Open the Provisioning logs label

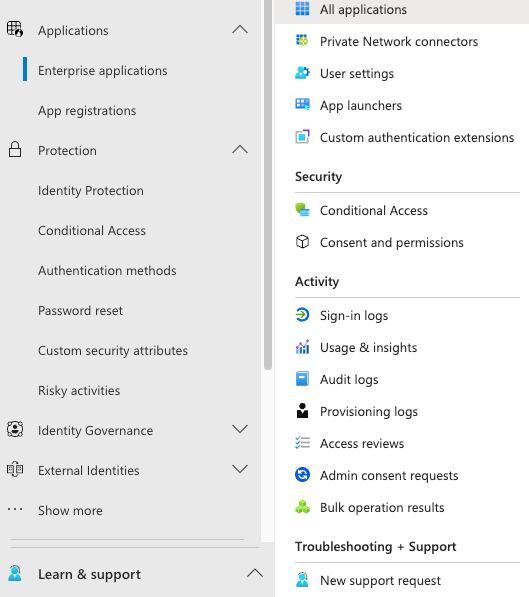click(x=369, y=411)
